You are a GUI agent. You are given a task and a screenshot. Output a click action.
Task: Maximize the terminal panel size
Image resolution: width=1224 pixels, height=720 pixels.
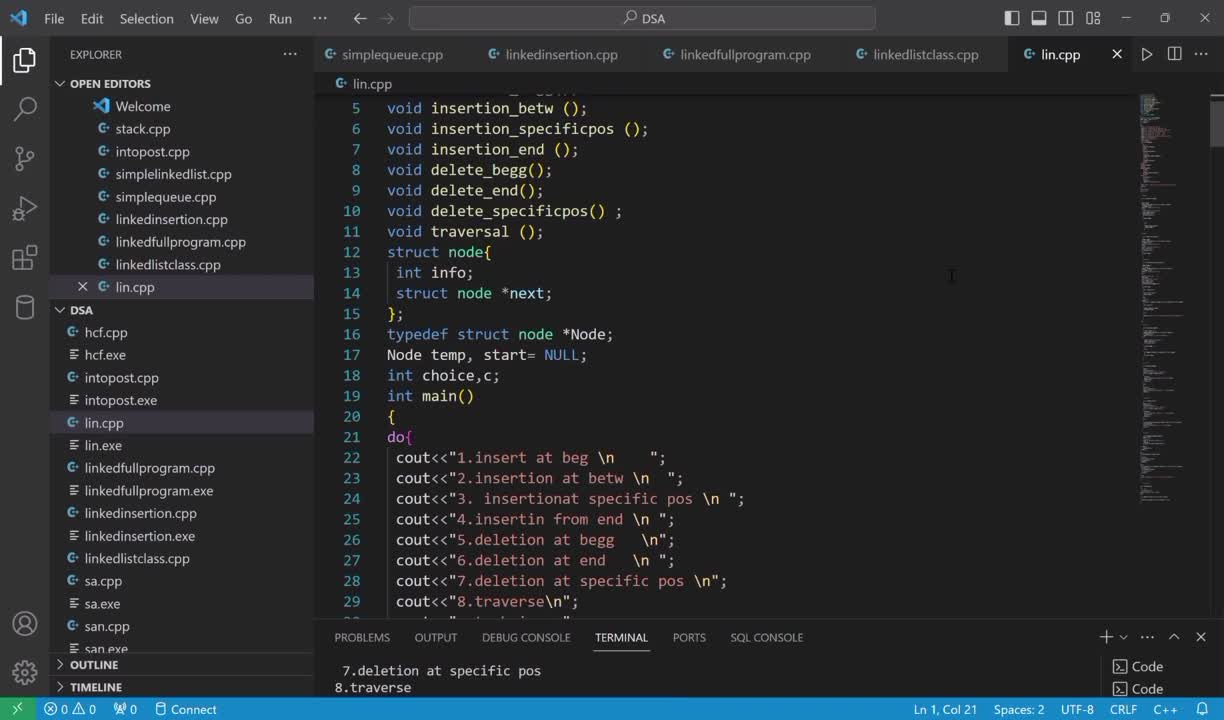coord(1175,637)
